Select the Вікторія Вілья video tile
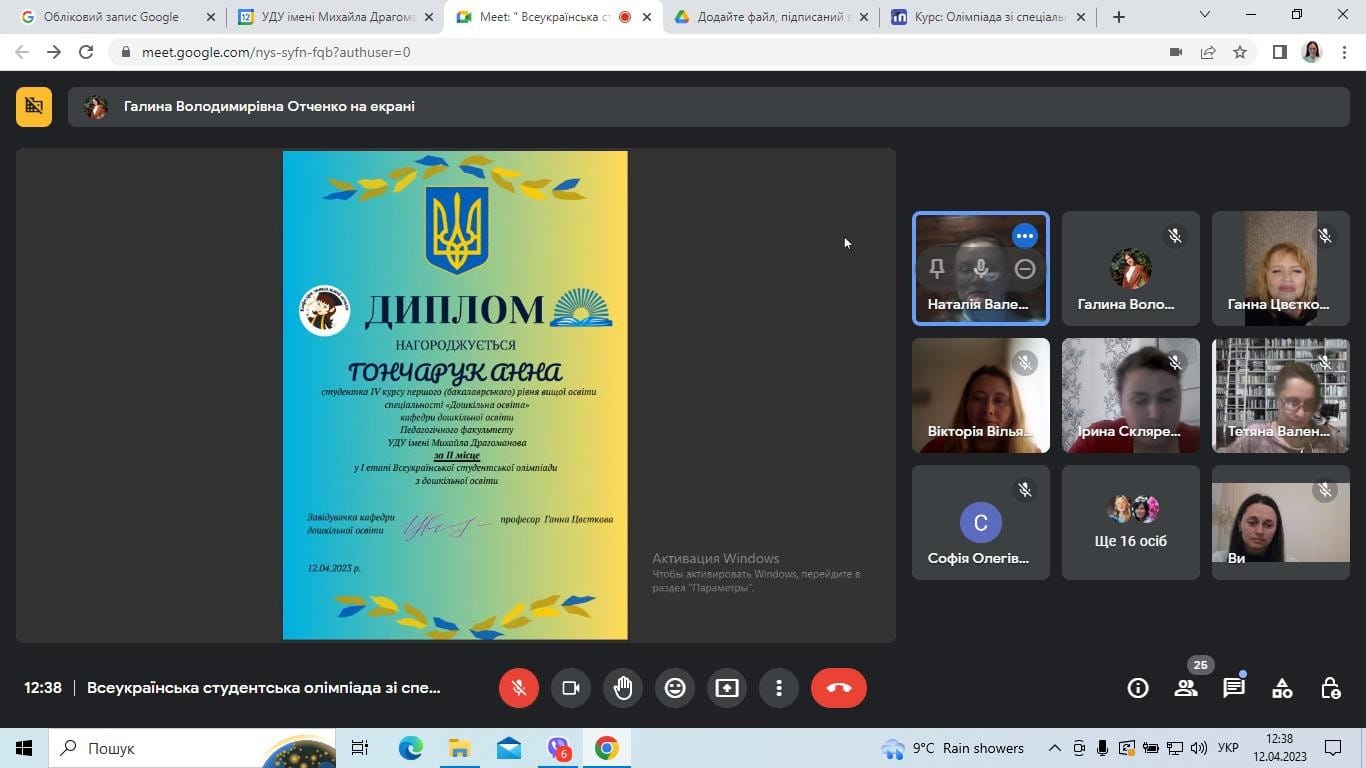This screenshot has height=768, width=1366. point(981,396)
